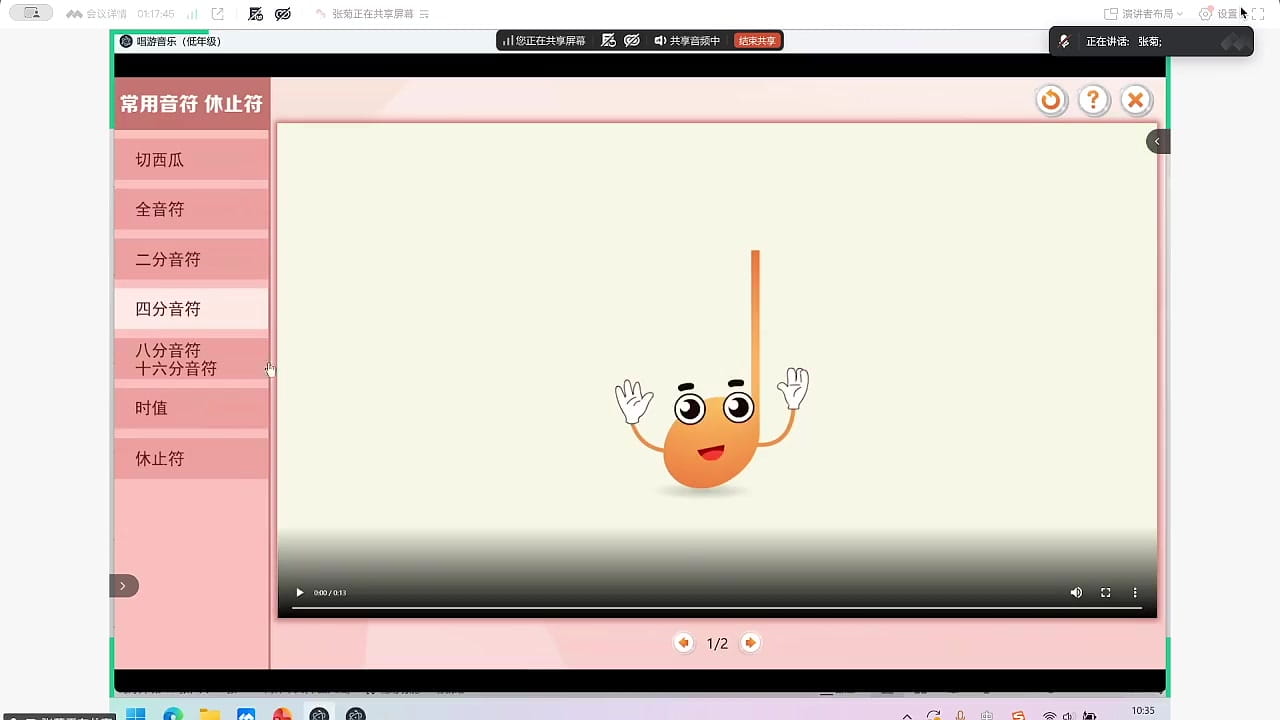This screenshot has height=720, width=1280.
Task: Mute the video using the speaker icon
Action: click(1076, 593)
